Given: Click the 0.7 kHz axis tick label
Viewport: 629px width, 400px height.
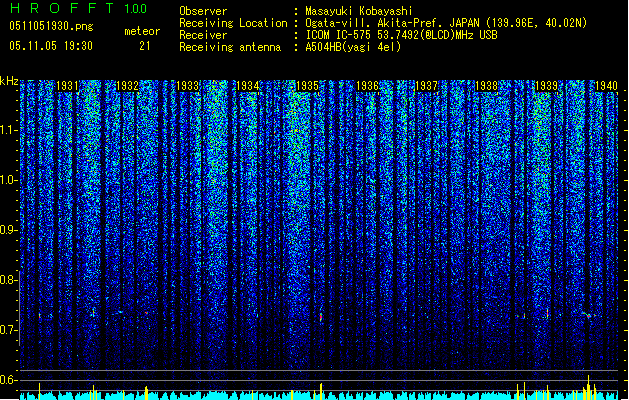Looking at the screenshot, I should click(8, 330).
